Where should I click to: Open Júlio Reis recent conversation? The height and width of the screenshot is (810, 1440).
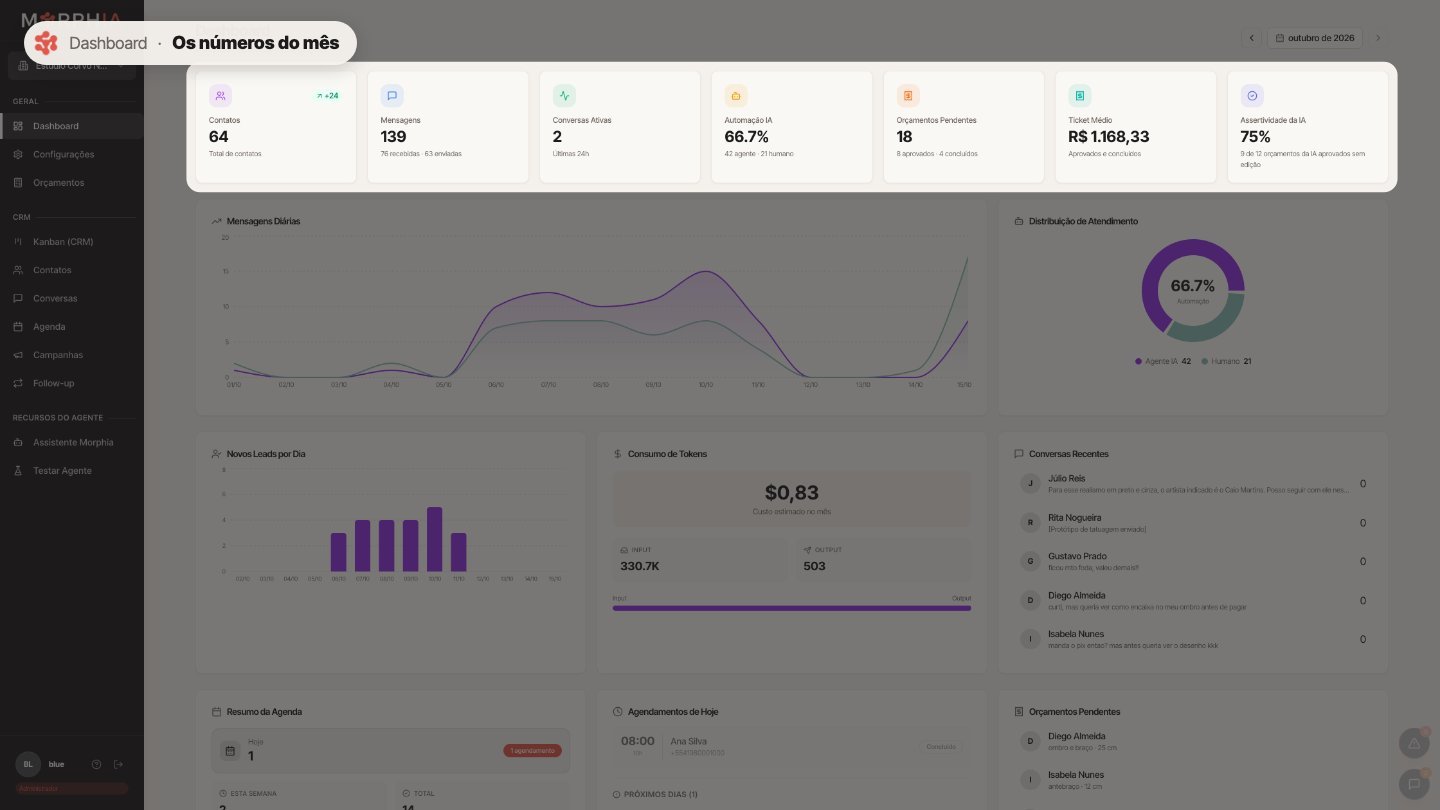1193,484
